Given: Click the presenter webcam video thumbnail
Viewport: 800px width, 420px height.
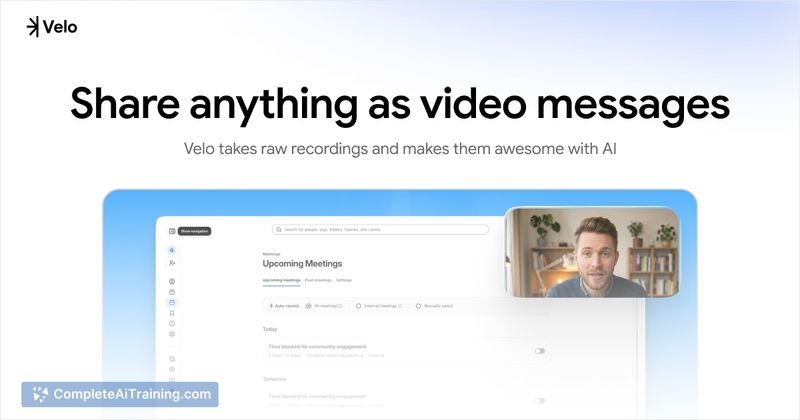Looking at the screenshot, I should tap(591, 252).
